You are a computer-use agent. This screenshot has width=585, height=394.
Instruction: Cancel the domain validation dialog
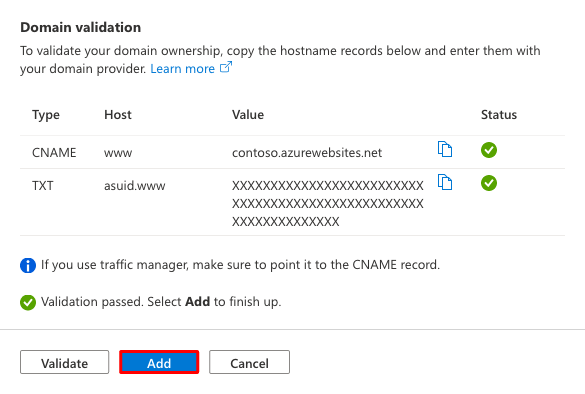point(249,362)
